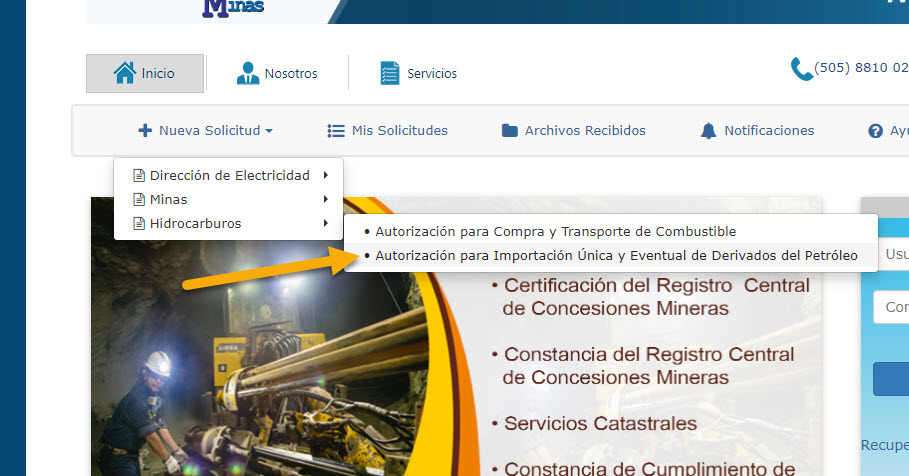909x476 pixels.
Task: Click the document icon next to Hidrocarburos
Action: [x=139, y=223]
